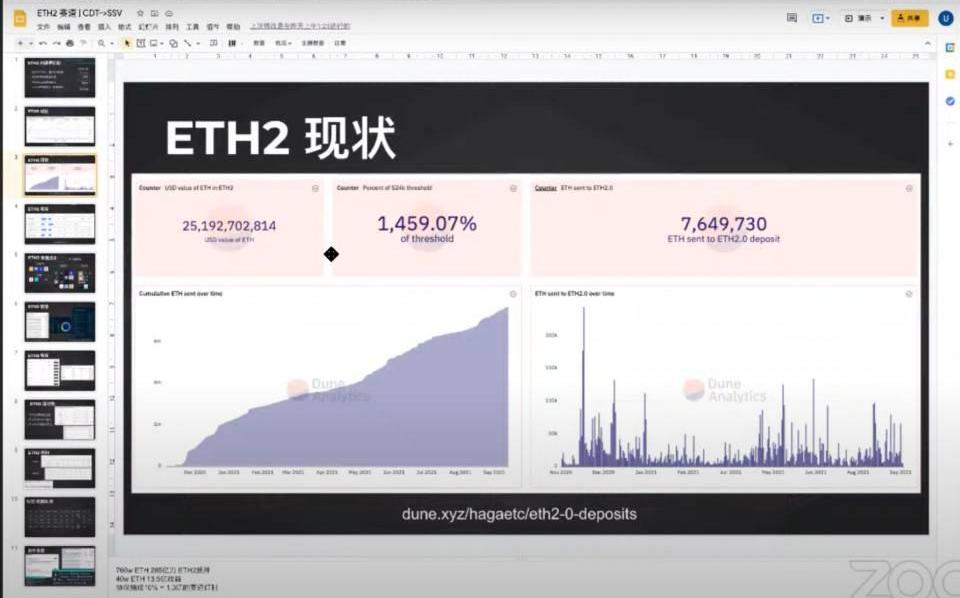Screen dimensions: 960x598
Task: Expand the slideshow options arrow
Action: tap(882, 18)
